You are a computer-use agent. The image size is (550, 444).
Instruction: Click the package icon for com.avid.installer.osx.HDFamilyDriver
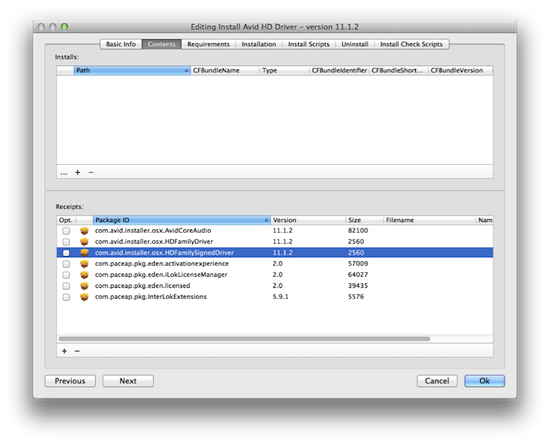click(84, 242)
